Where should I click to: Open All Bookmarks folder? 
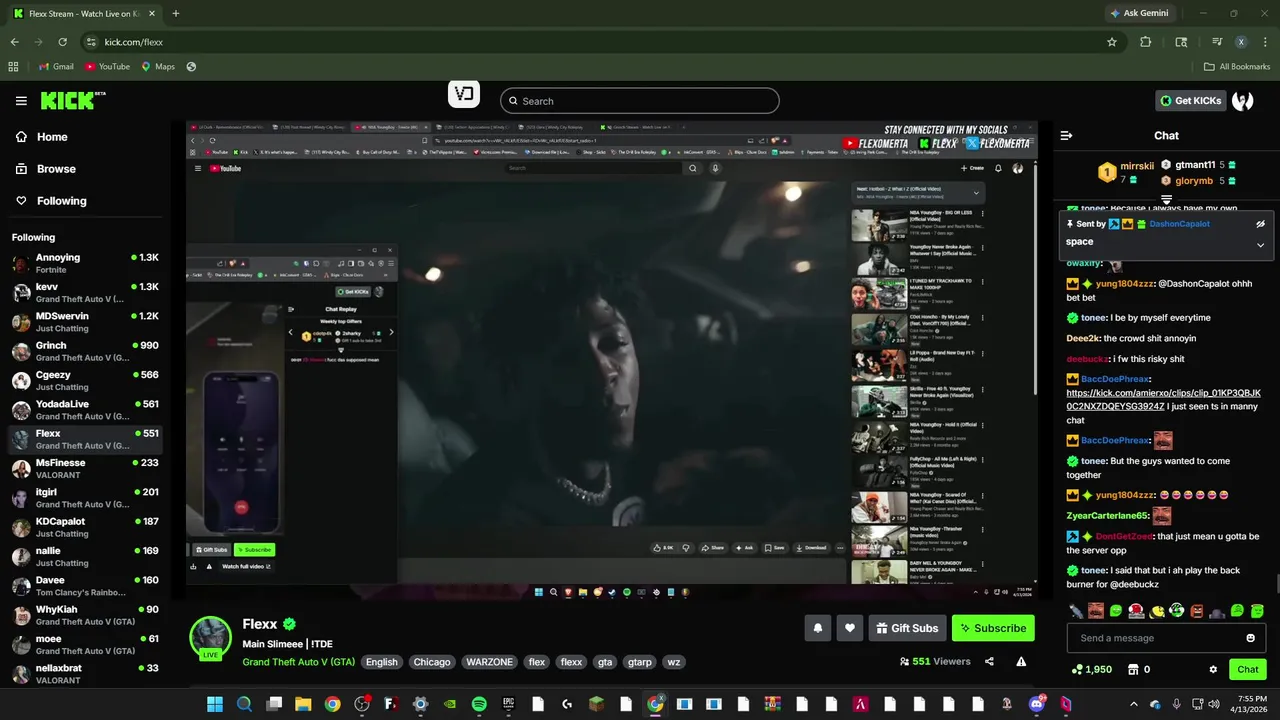tap(1237, 67)
